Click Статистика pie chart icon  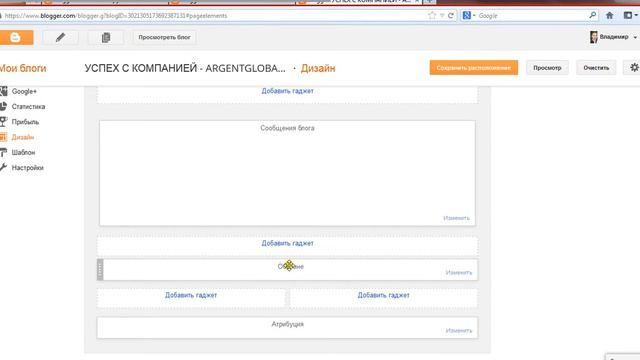(x=4, y=107)
